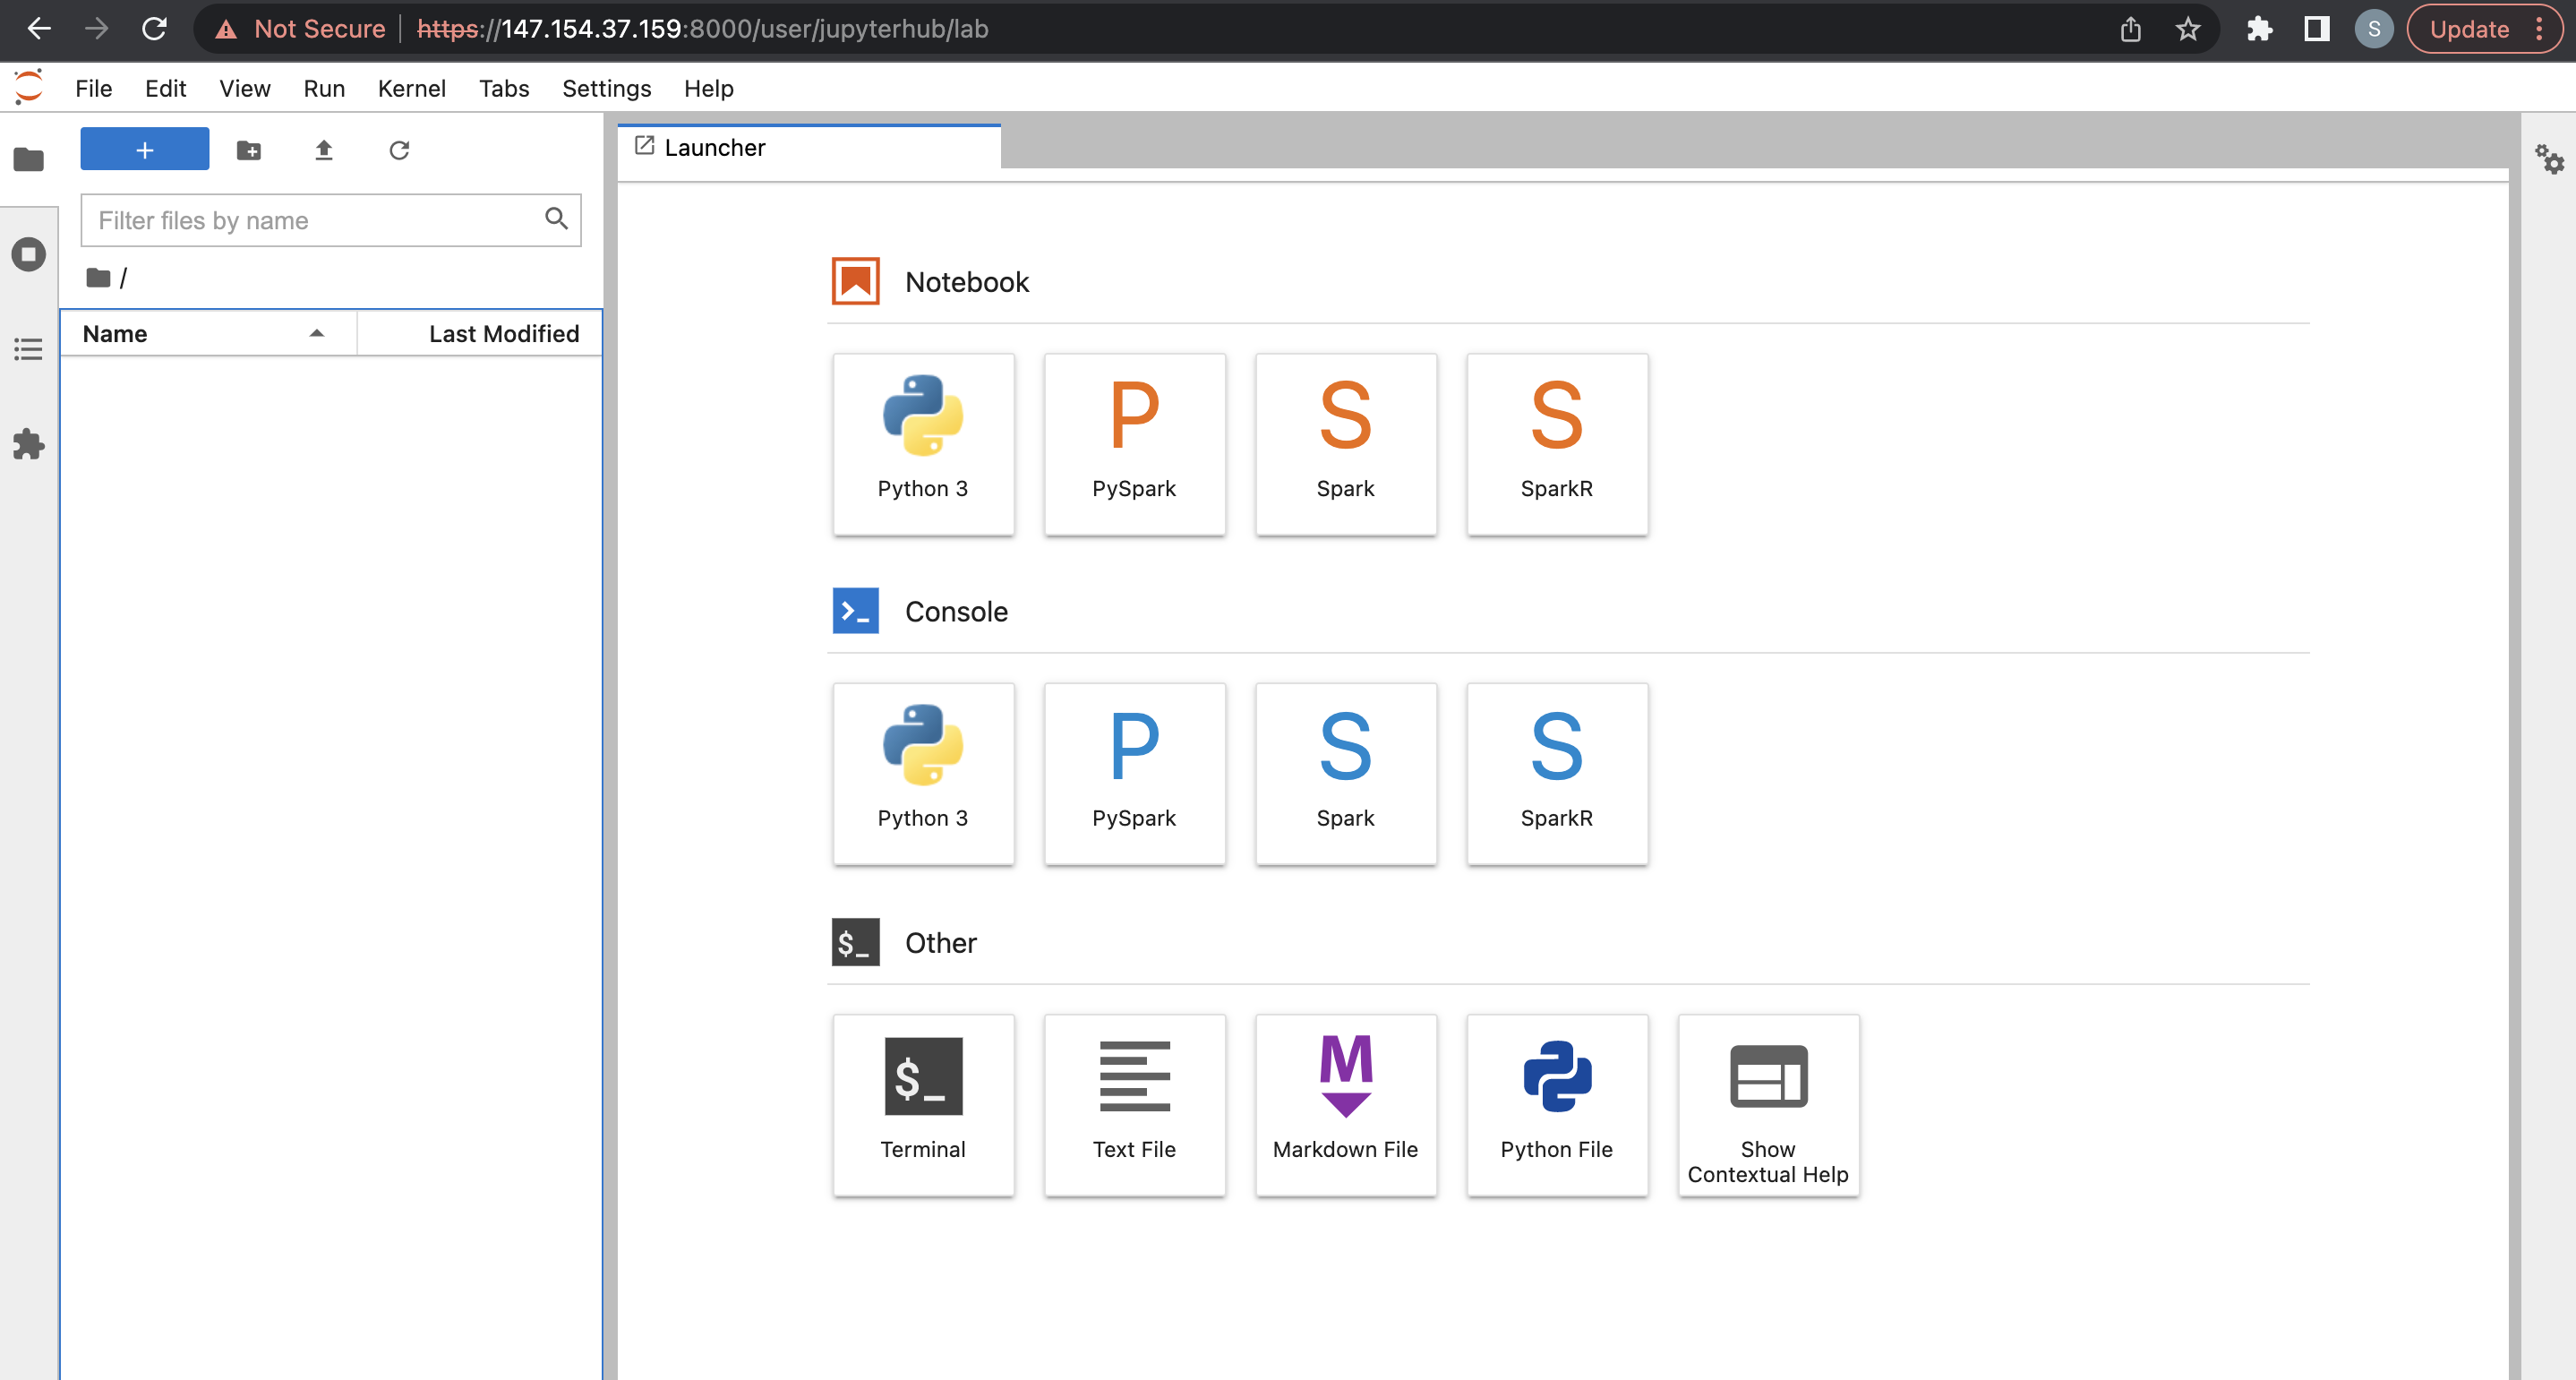Open the Kernel menu

412,88
